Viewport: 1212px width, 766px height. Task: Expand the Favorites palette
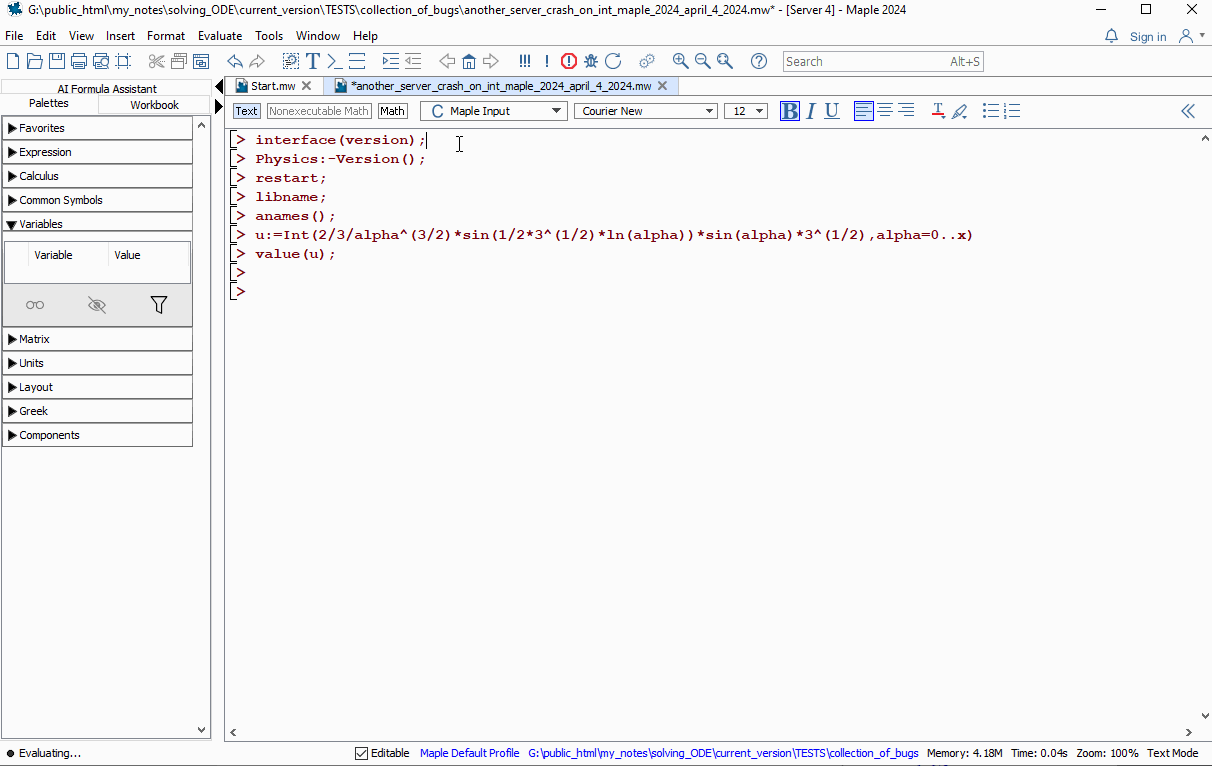coord(98,128)
